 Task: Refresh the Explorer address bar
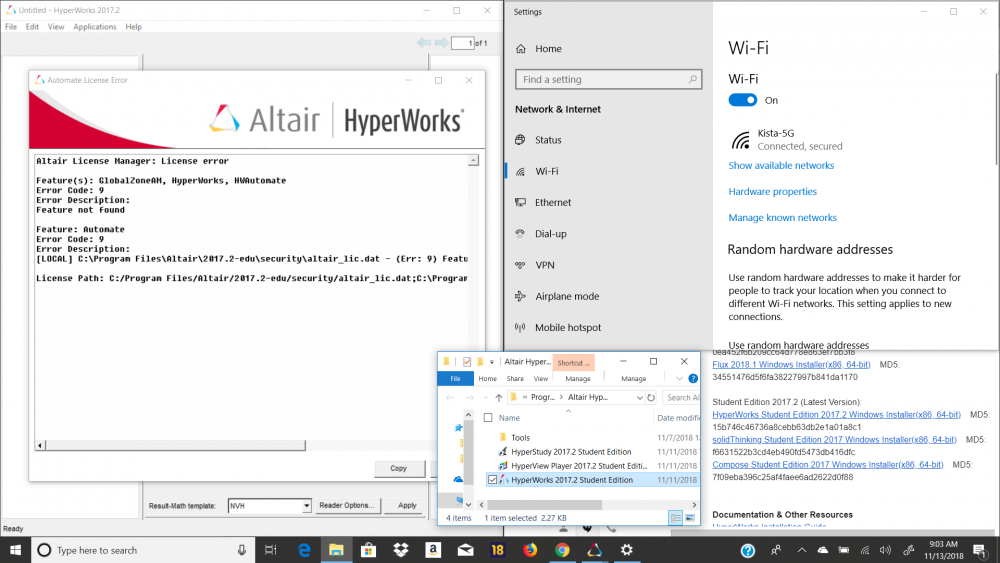click(651, 397)
